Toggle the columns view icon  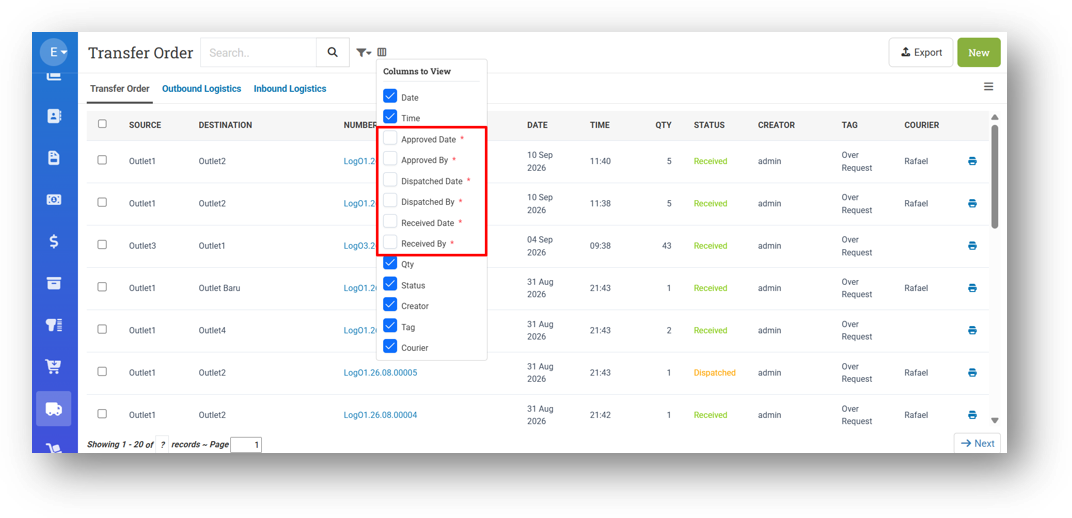[x=382, y=52]
